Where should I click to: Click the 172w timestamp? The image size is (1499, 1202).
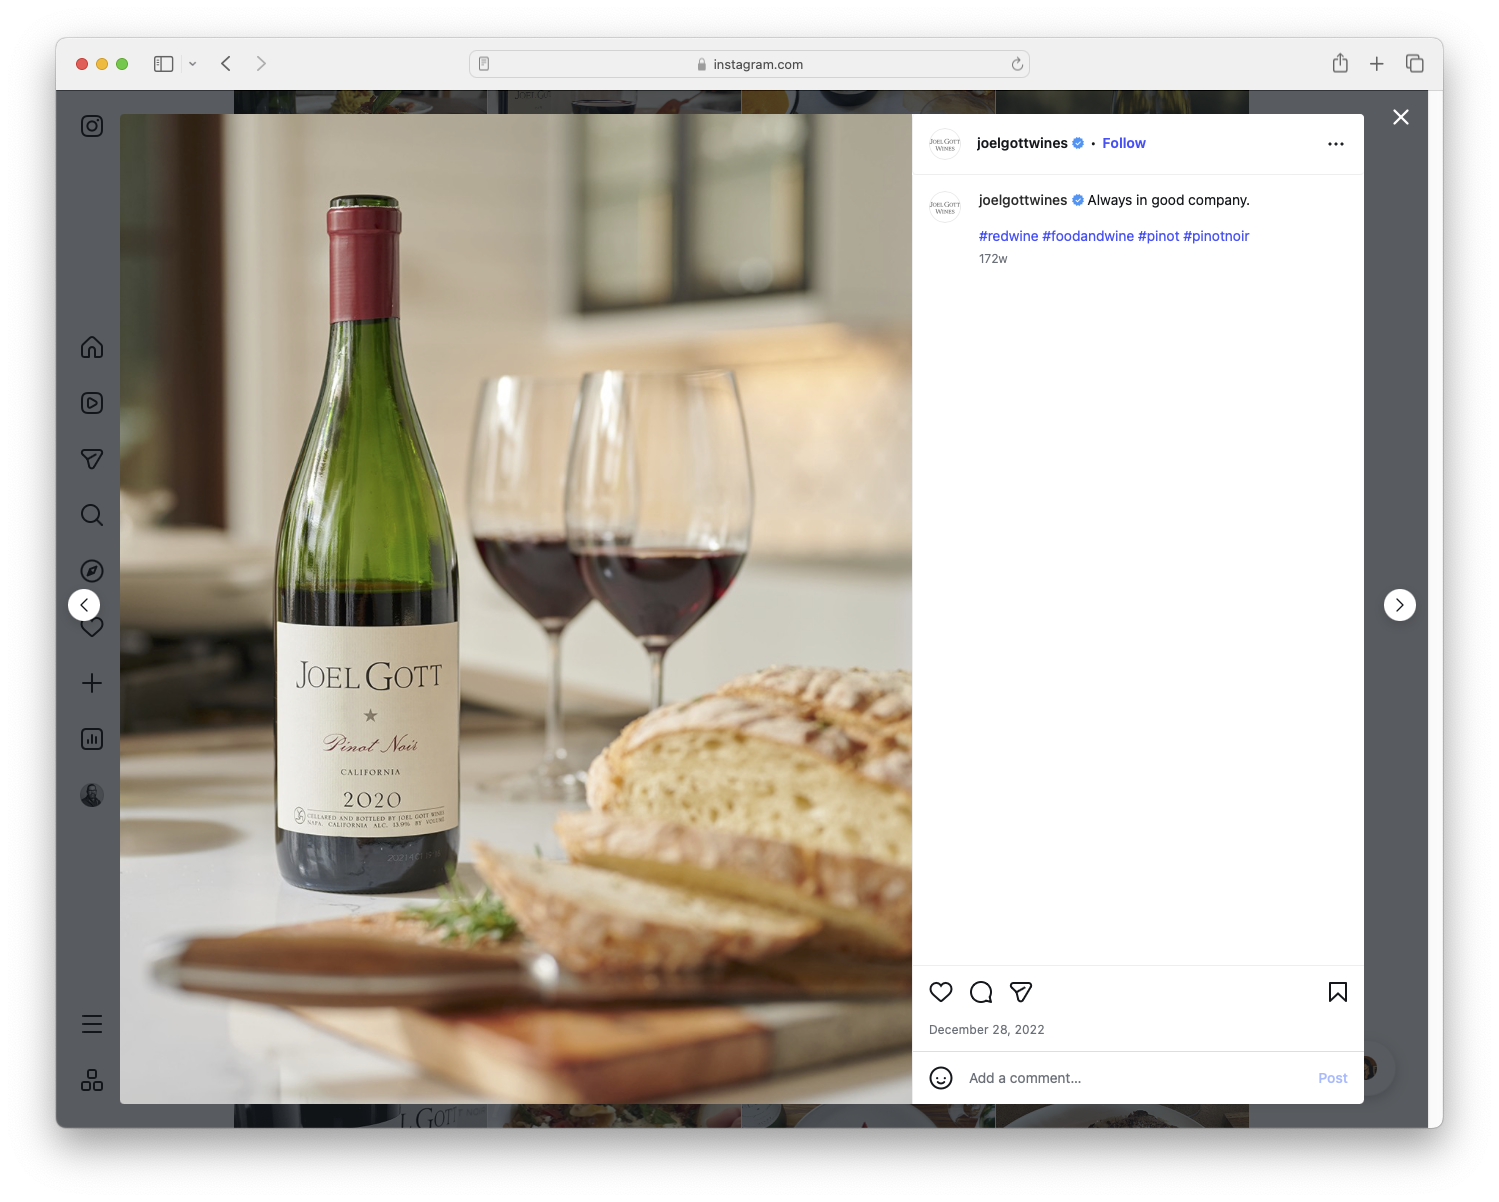coord(993,259)
